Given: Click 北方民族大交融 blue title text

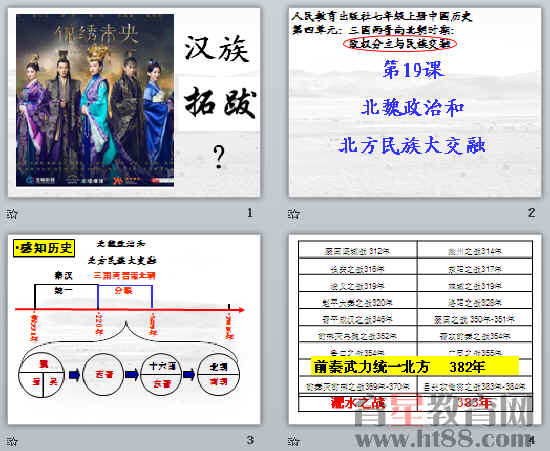Looking at the screenshot, I should tap(412, 145).
